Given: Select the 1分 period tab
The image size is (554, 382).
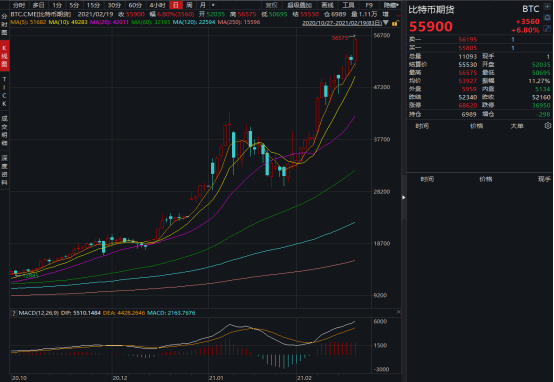Looking at the screenshot, I should 57,5.
